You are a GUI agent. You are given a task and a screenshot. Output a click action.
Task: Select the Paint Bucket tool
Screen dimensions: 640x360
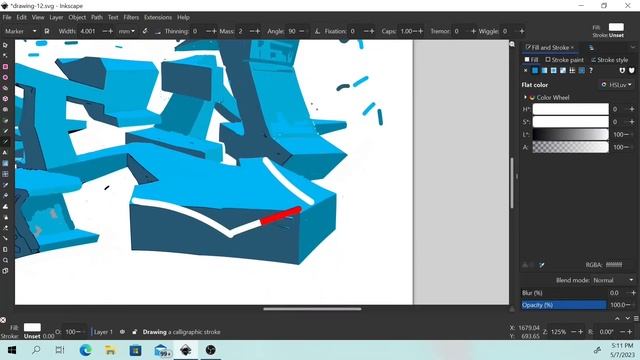point(5,196)
